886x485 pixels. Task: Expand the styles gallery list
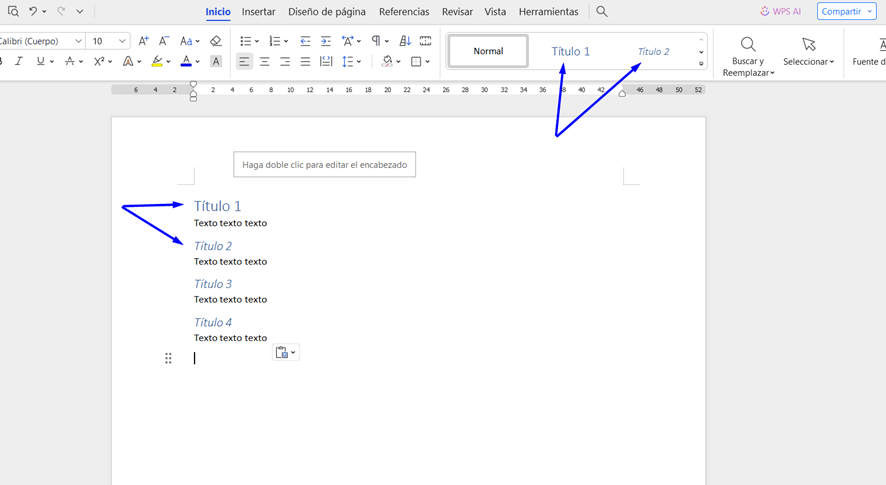tap(701, 63)
